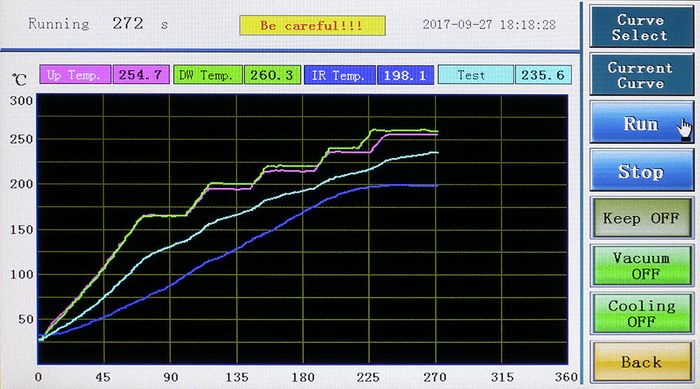Click the Test value 235.6
This screenshot has height=389, width=700.
coord(543,75)
